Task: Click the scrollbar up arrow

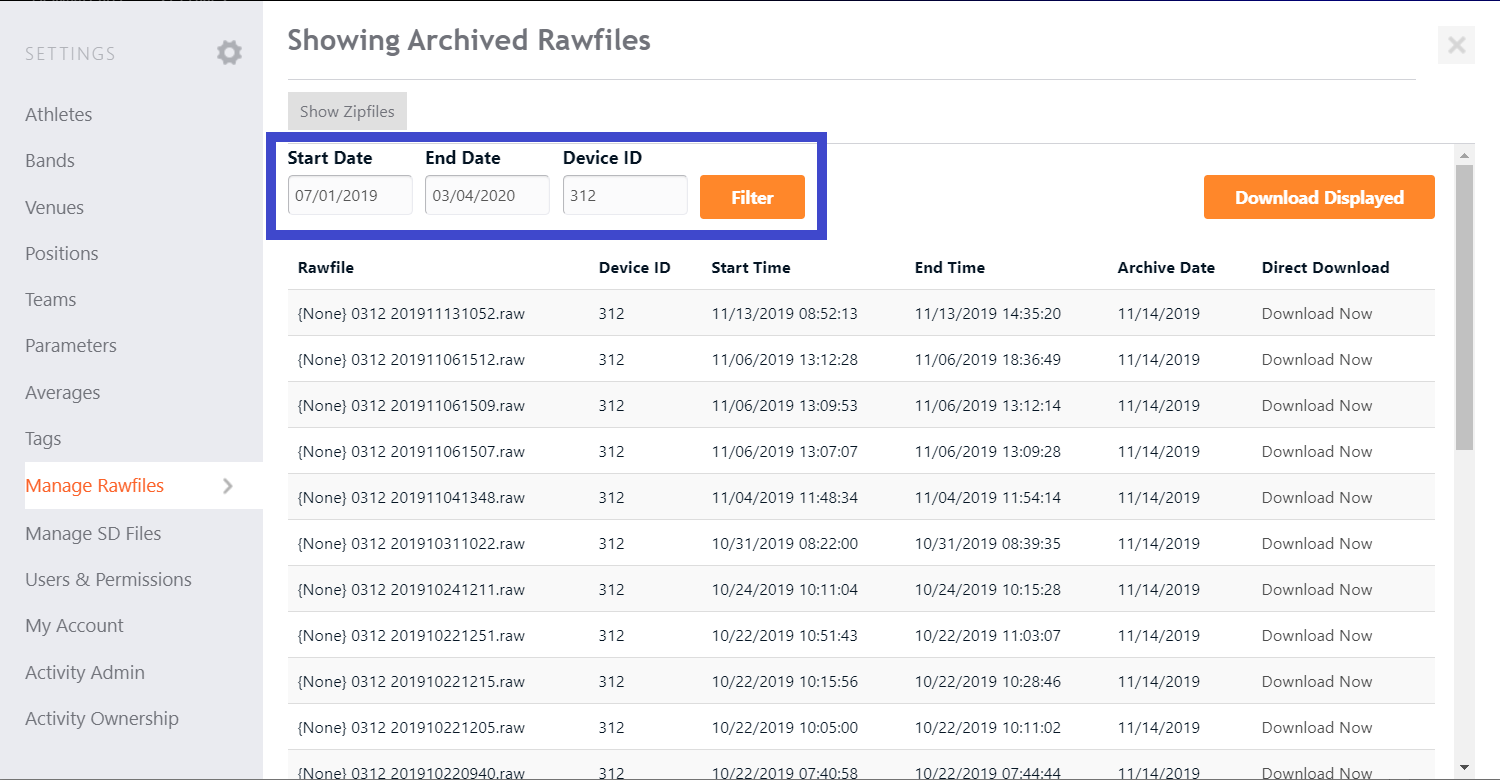Action: [1464, 155]
